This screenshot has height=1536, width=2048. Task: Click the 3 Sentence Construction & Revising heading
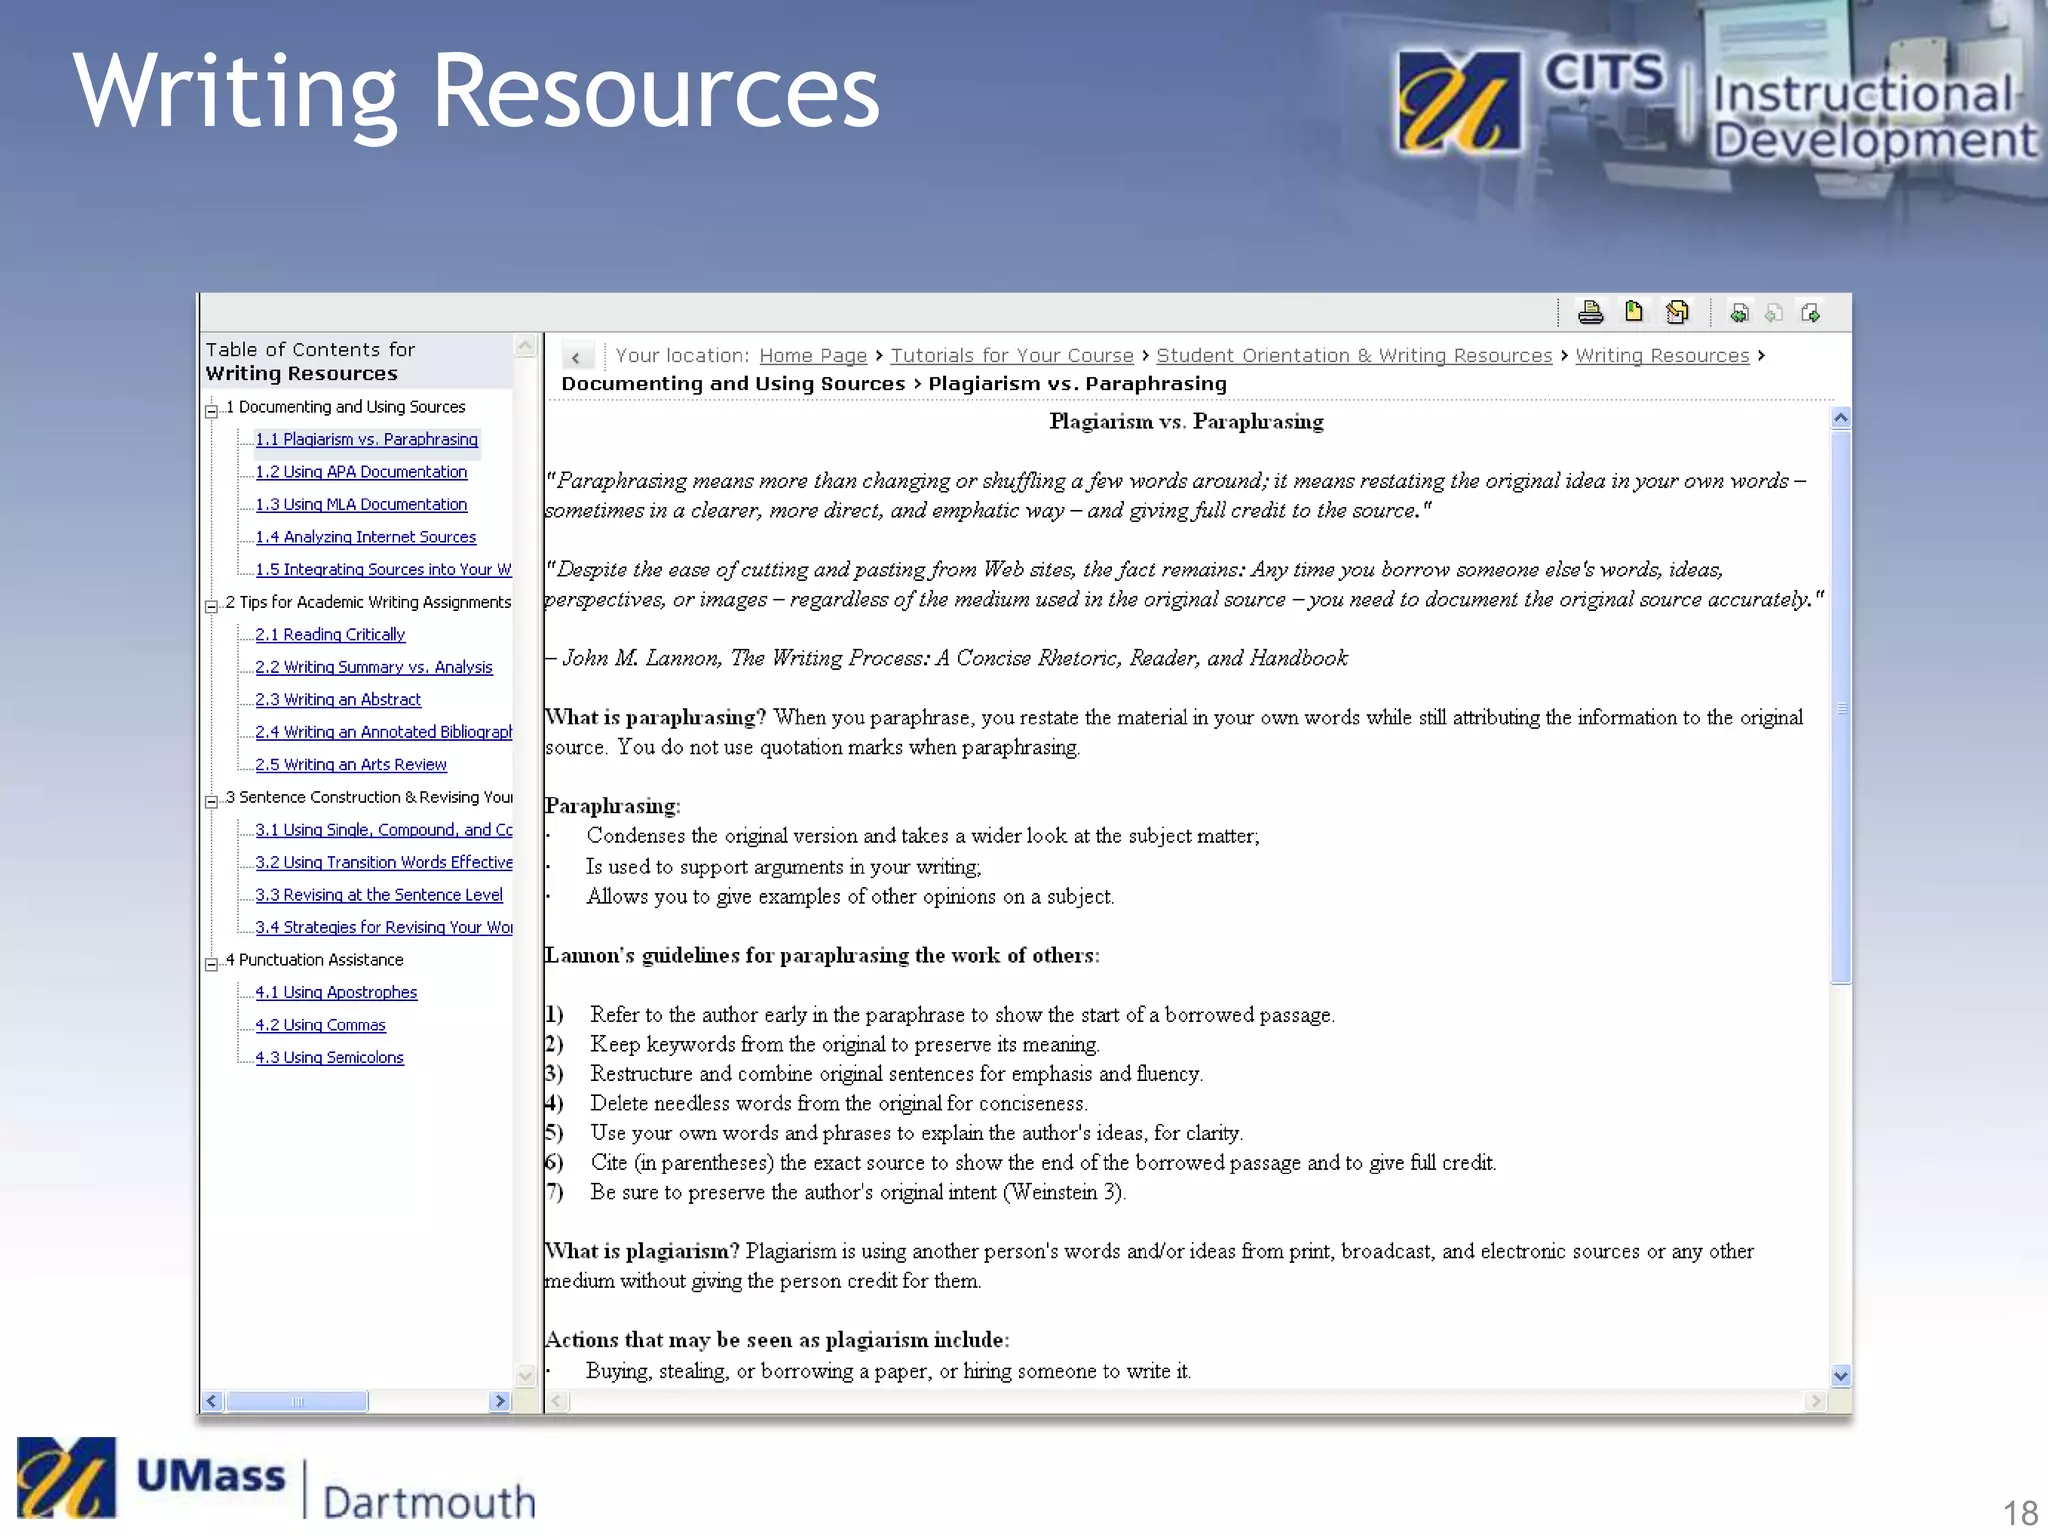click(x=369, y=797)
